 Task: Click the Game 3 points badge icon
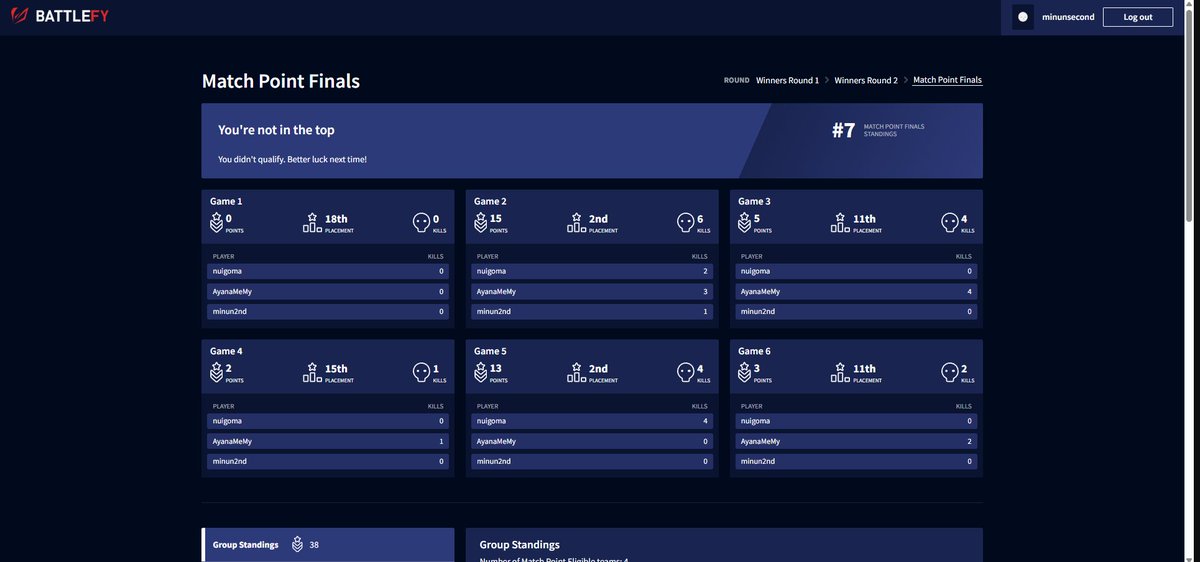(744, 222)
